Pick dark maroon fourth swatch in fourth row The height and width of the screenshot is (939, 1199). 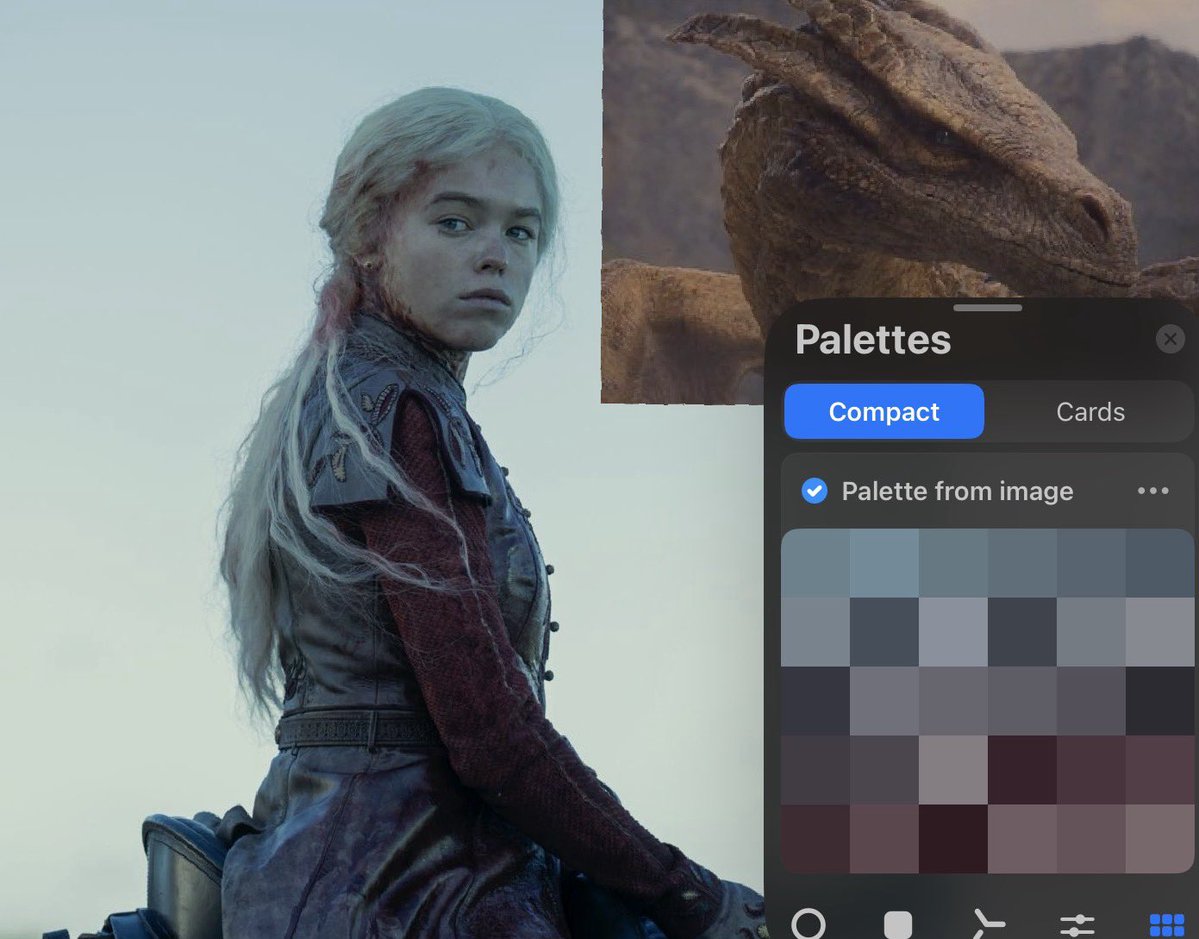1022,769
